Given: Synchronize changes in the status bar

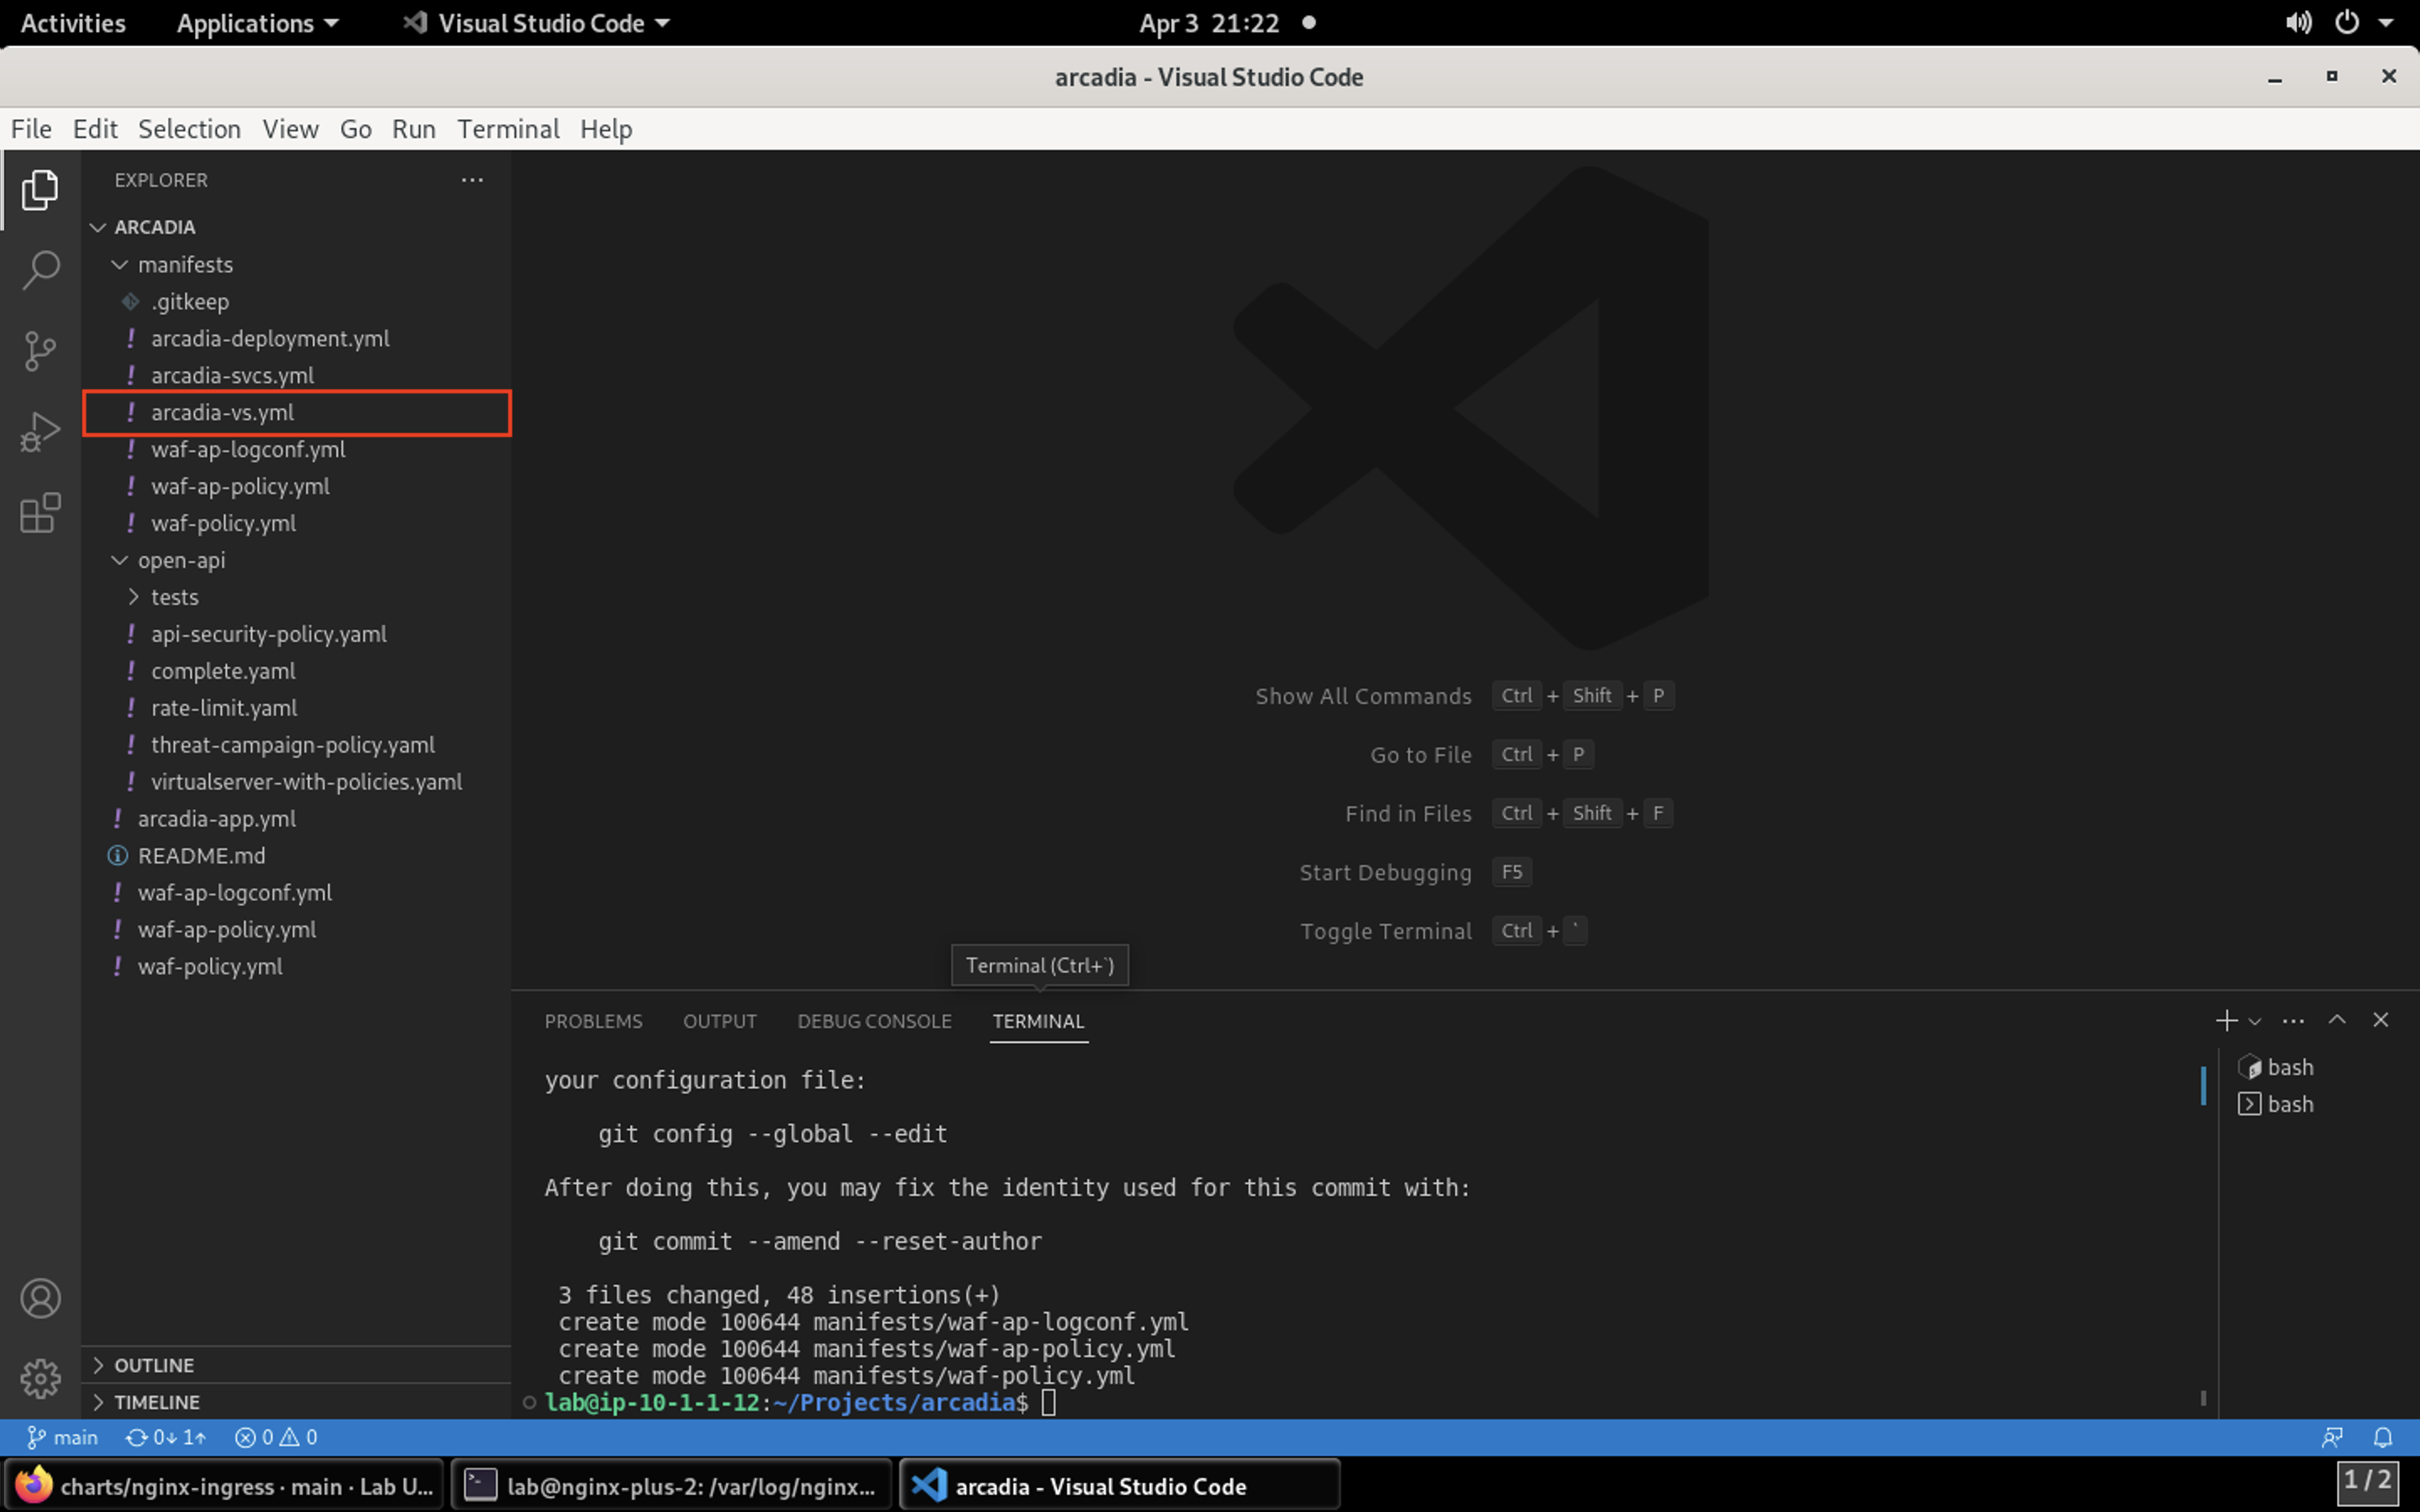Looking at the screenshot, I should pos(166,1437).
